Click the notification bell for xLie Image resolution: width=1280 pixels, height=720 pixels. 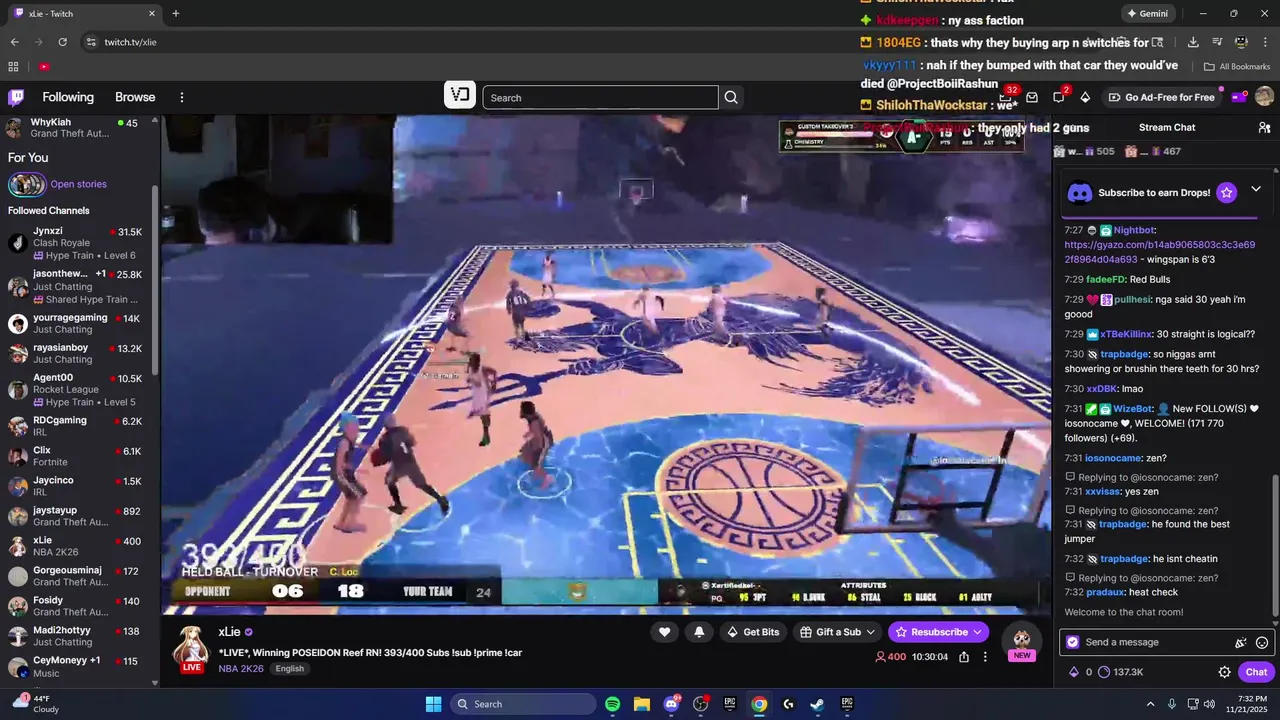(699, 632)
